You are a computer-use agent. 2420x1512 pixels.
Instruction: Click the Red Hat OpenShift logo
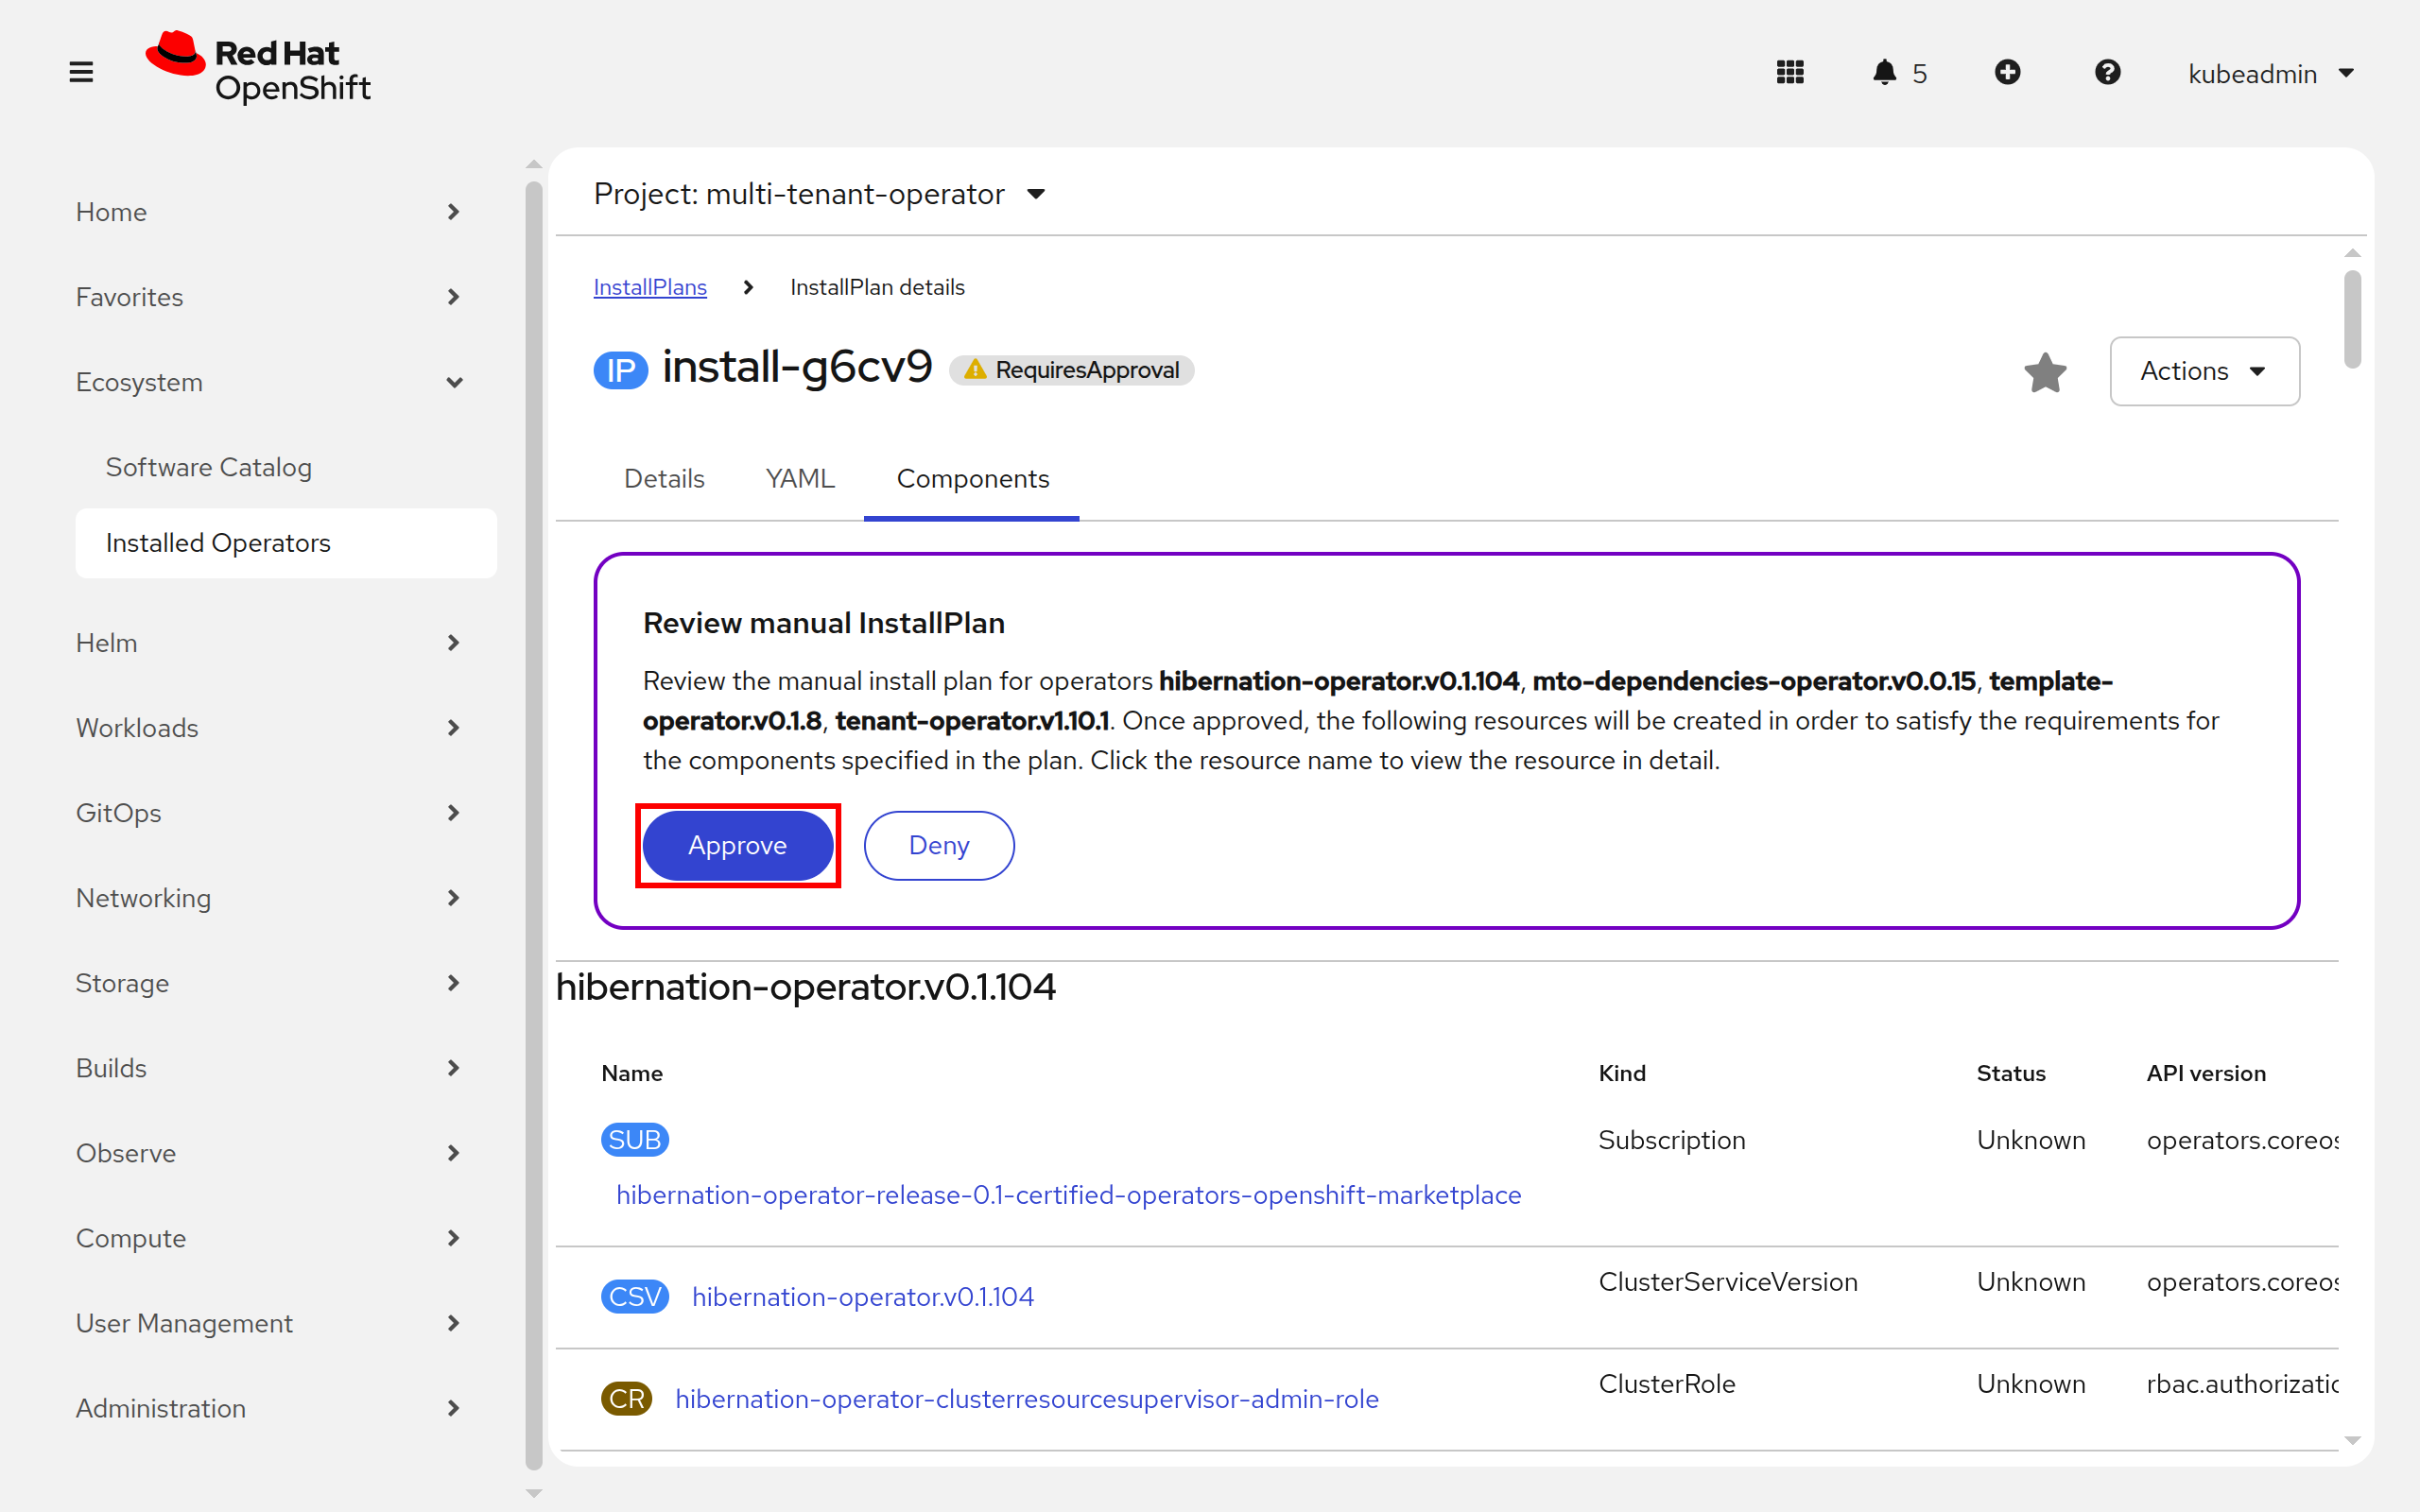[258, 68]
